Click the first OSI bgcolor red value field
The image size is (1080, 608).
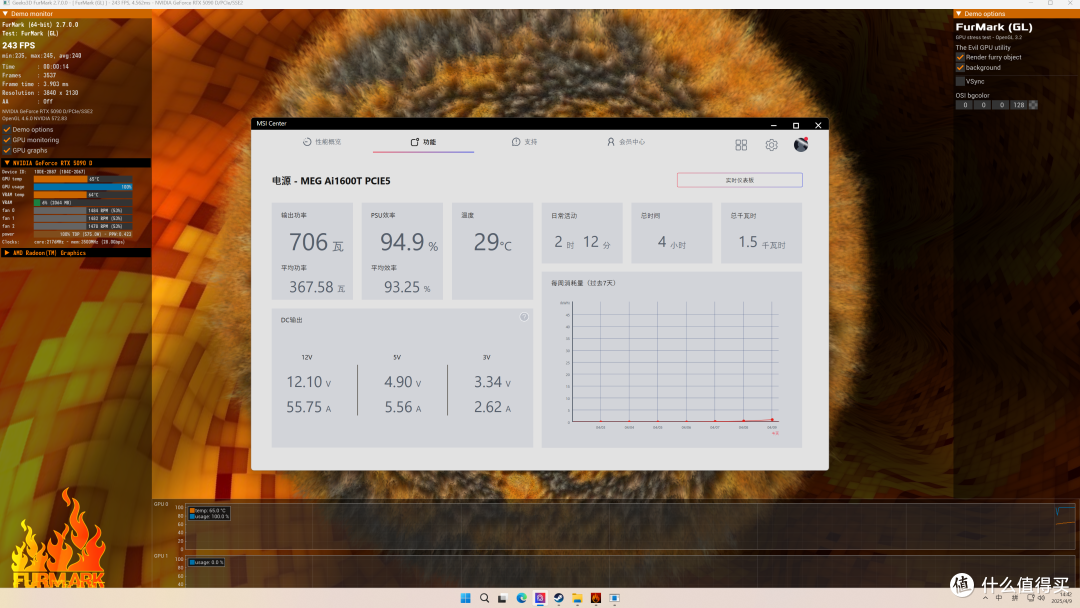965,105
